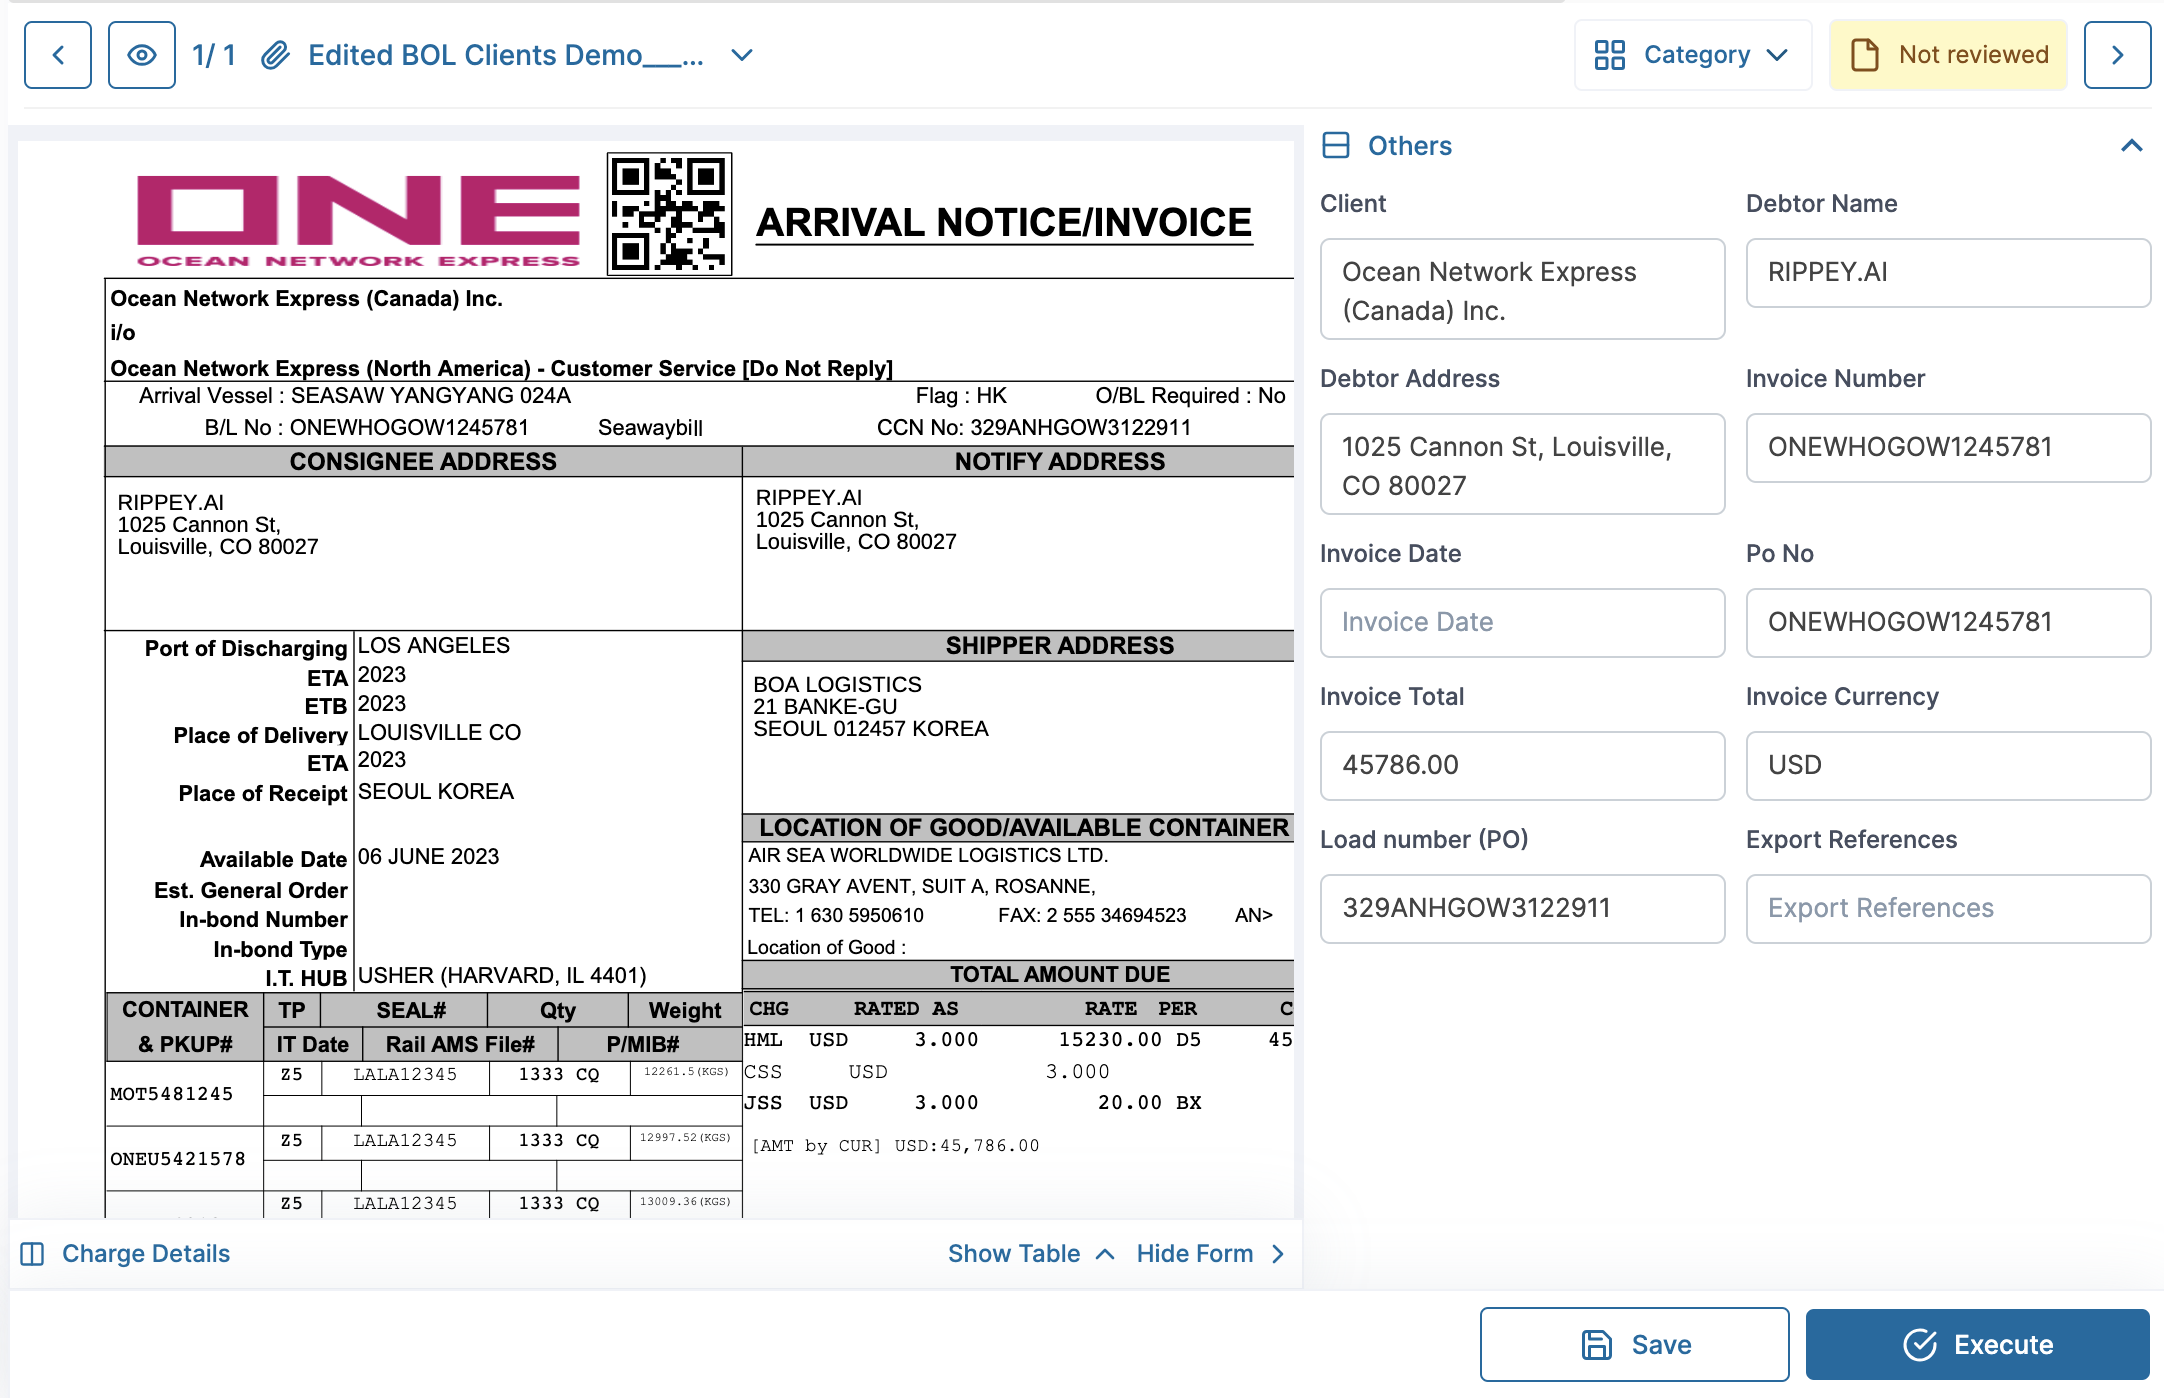Click the Edited BOL Clients Demo filename
Screen dimensions: 2164x1398
point(505,55)
